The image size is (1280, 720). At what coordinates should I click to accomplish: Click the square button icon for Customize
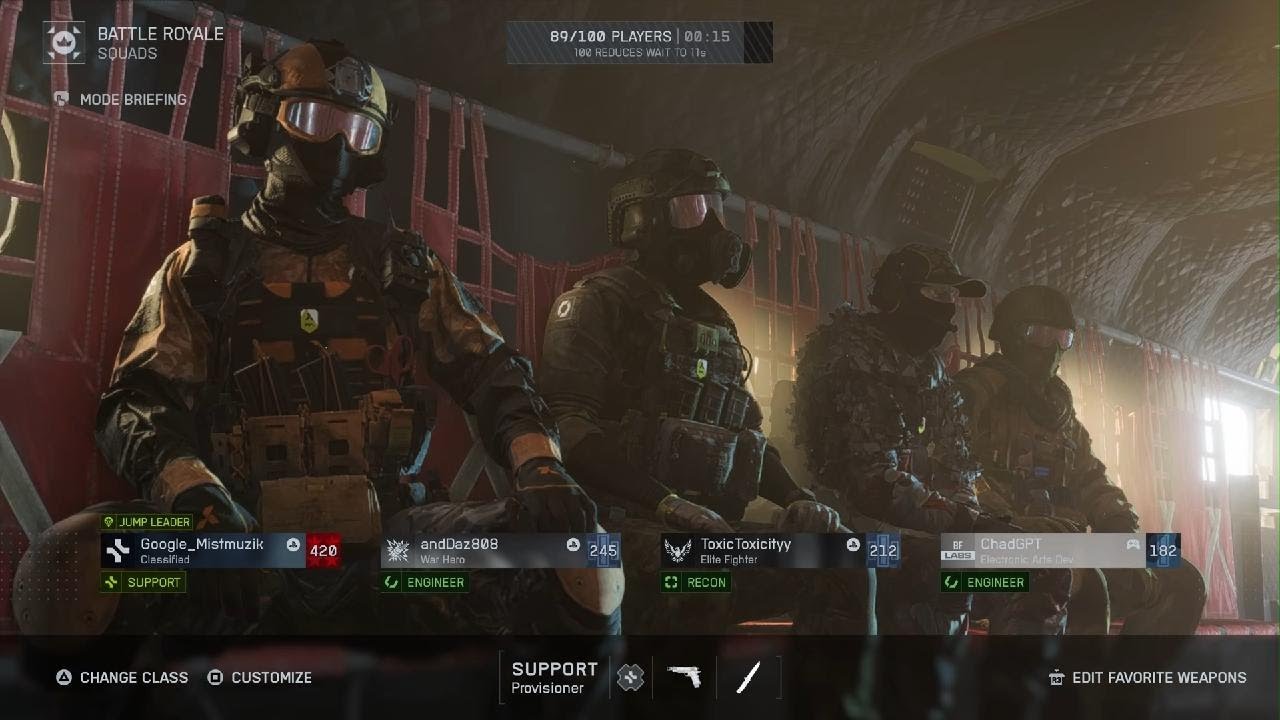point(215,677)
